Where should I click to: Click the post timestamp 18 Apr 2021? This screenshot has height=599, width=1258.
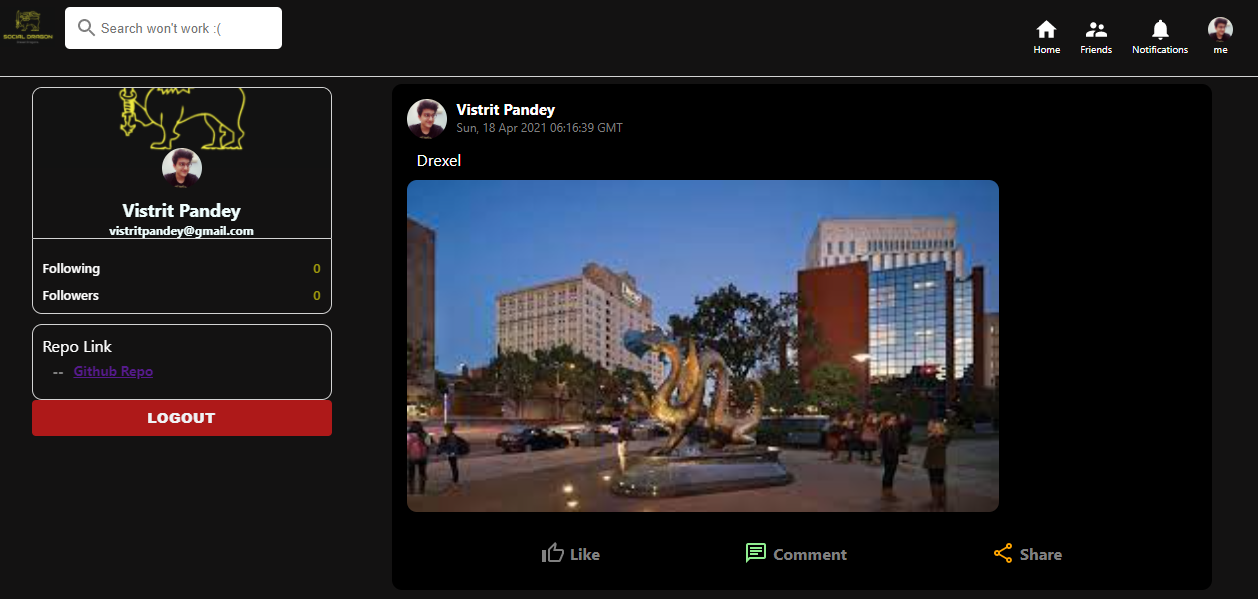coord(539,128)
